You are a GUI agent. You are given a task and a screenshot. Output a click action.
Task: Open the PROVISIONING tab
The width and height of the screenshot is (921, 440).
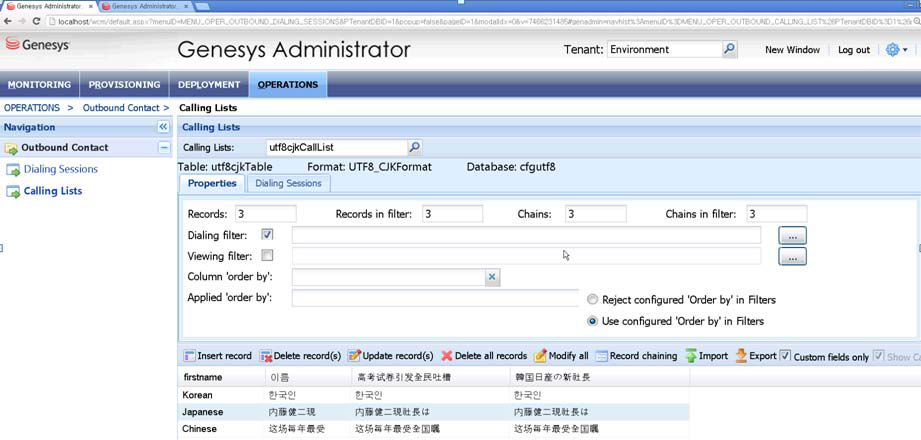point(125,85)
